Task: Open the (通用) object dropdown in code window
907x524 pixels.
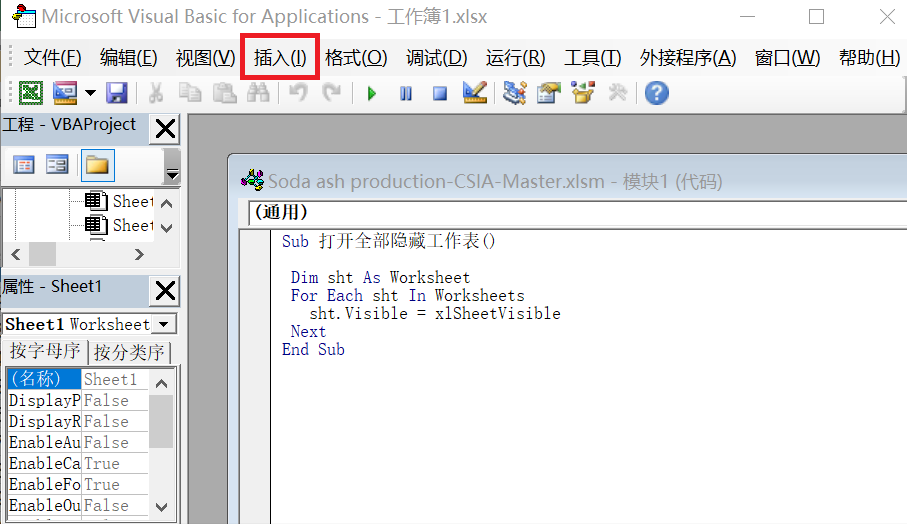Action: (578, 212)
